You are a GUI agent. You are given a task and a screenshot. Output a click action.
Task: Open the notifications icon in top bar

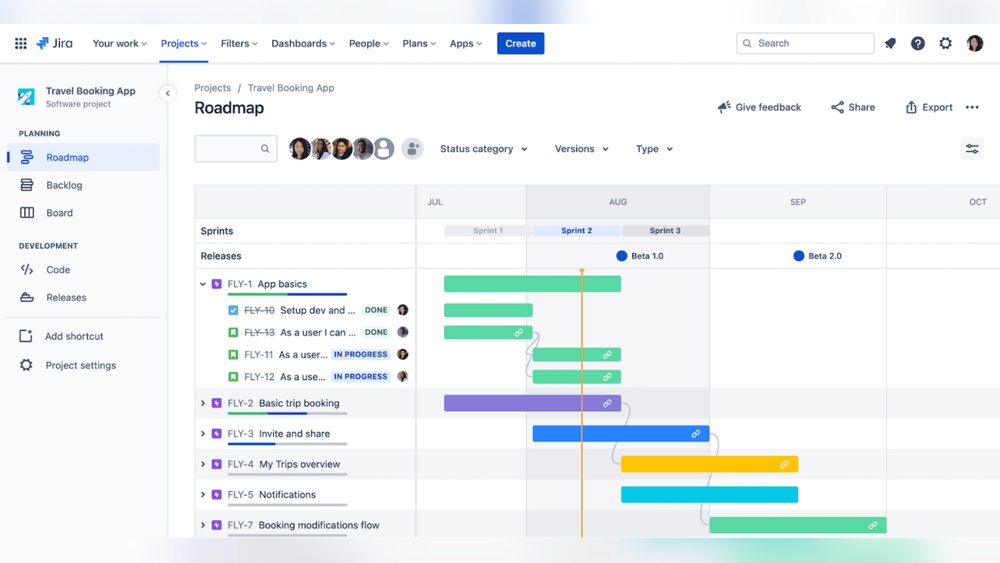[890, 43]
